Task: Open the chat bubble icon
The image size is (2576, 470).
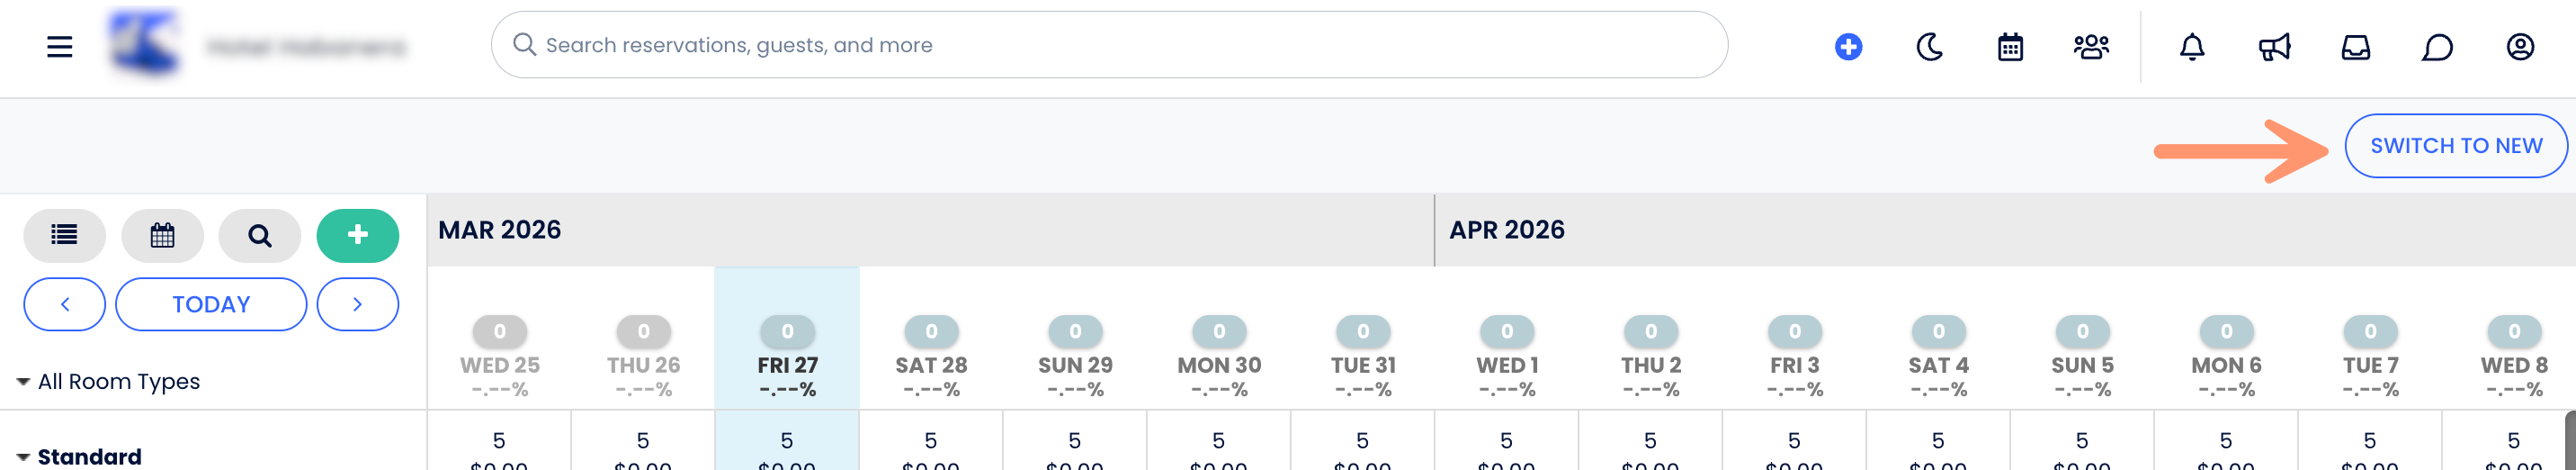Action: point(2437,47)
